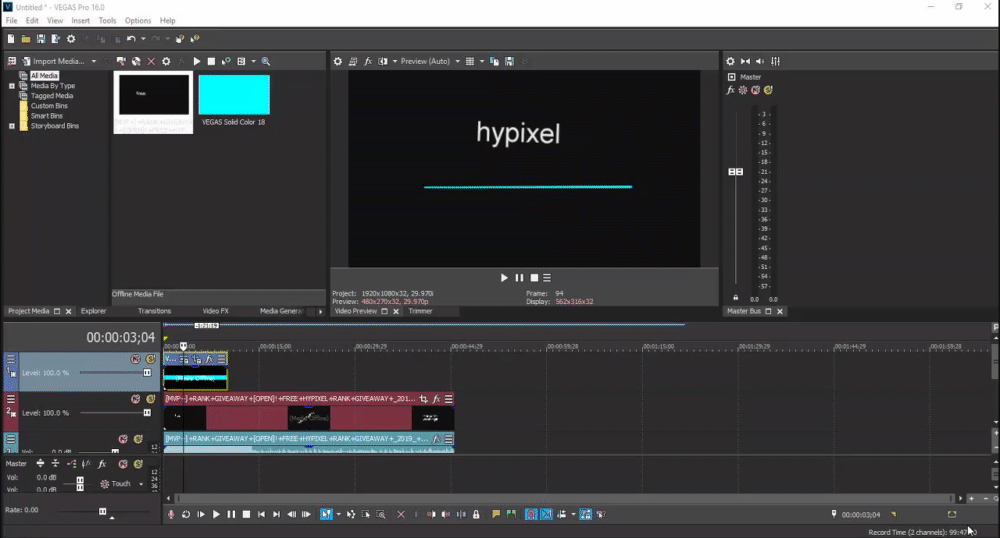The height and width of the screenshot is (538, 1000).
Task: Expand the Media By Type node
Action: coord(11,85)
